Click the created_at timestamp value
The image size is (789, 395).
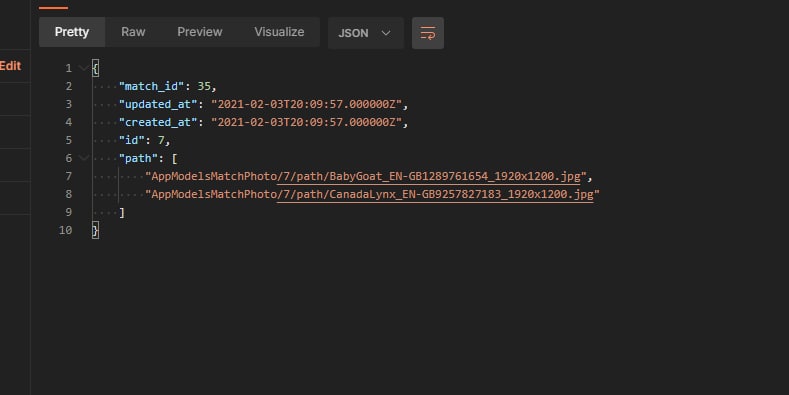(x=306, y=122)
